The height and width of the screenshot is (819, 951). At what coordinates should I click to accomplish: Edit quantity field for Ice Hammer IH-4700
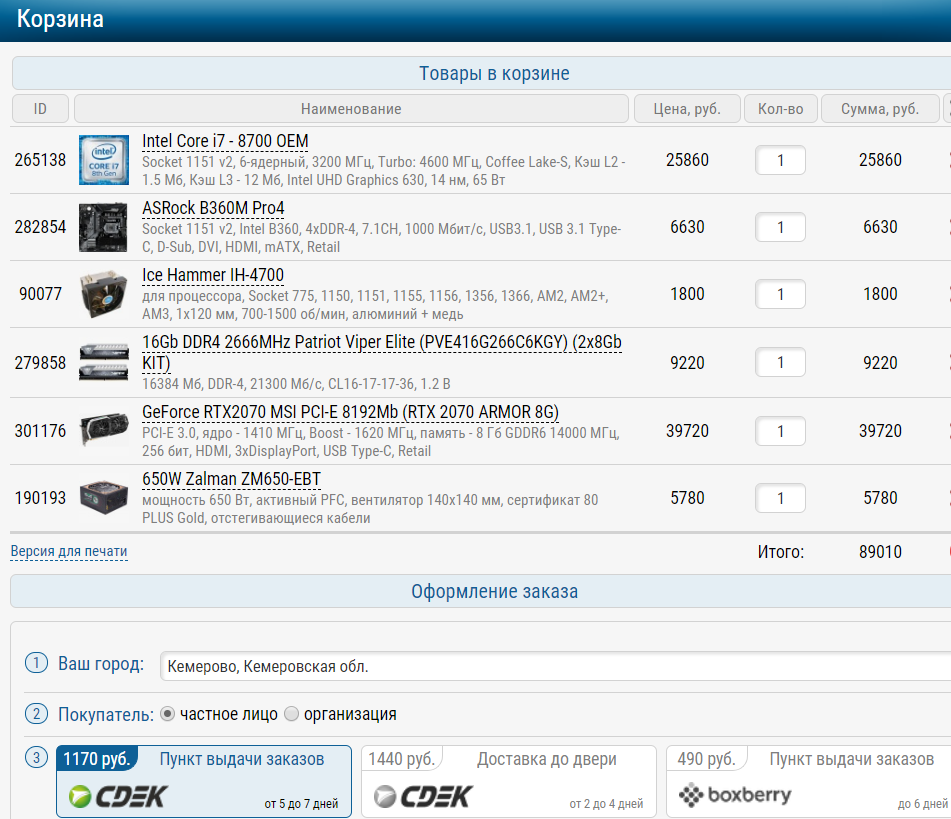click(781, 294)
